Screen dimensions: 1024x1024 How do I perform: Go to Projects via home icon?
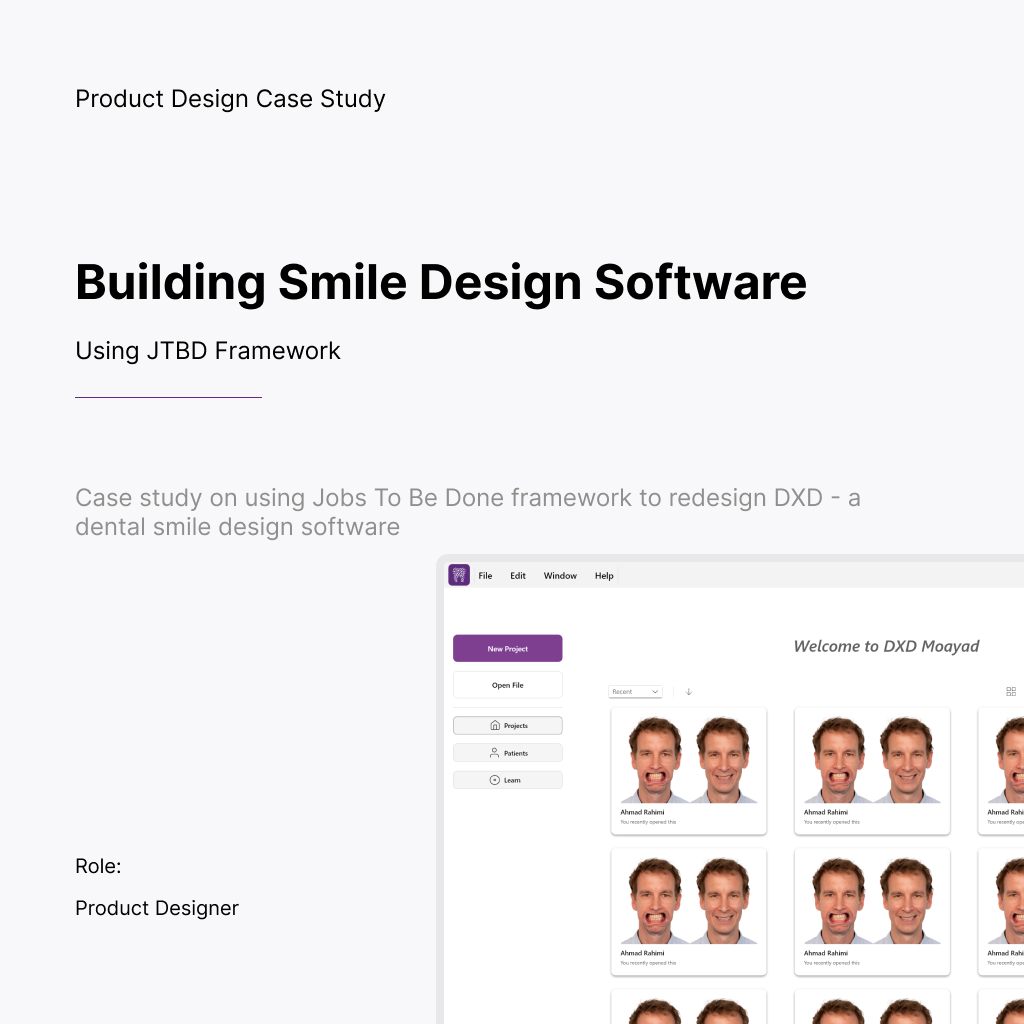[x=508, y=726]
